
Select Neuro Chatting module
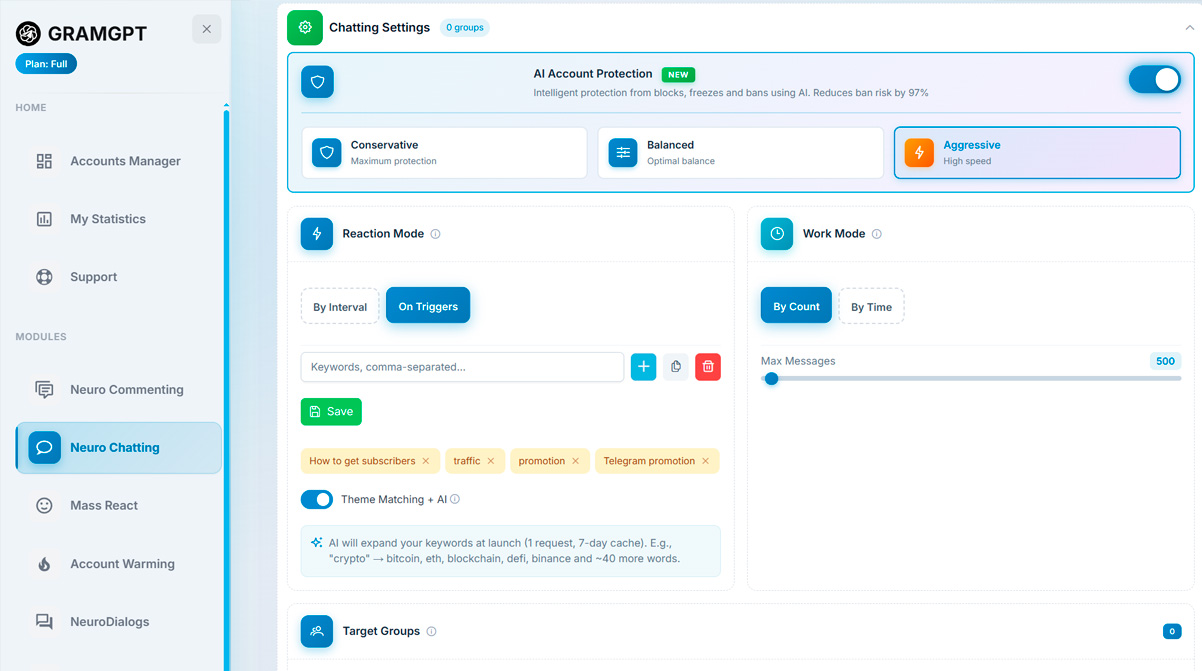pos(118,448)
